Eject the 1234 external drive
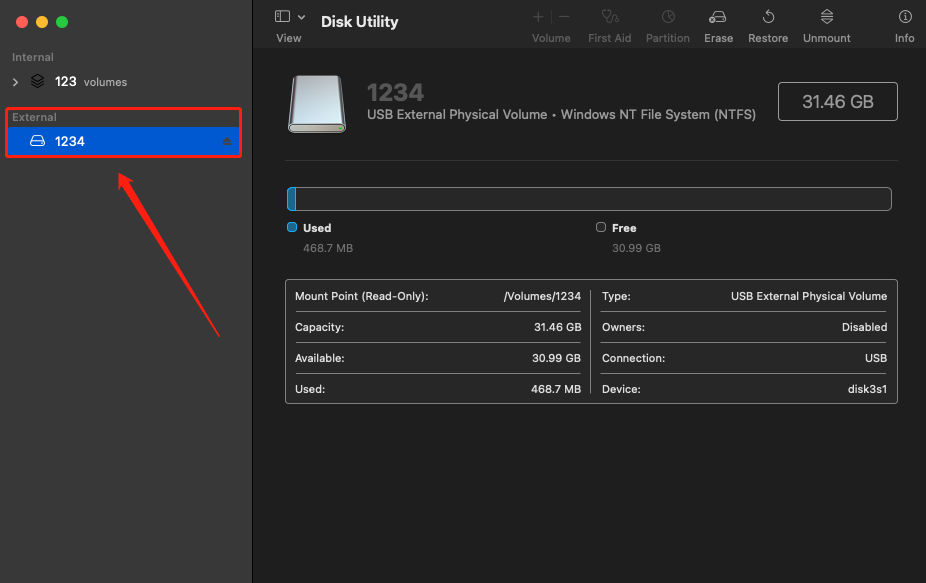The width and height of the screenshot is (926, 583). pyautogui.click(x=227, y=141)
